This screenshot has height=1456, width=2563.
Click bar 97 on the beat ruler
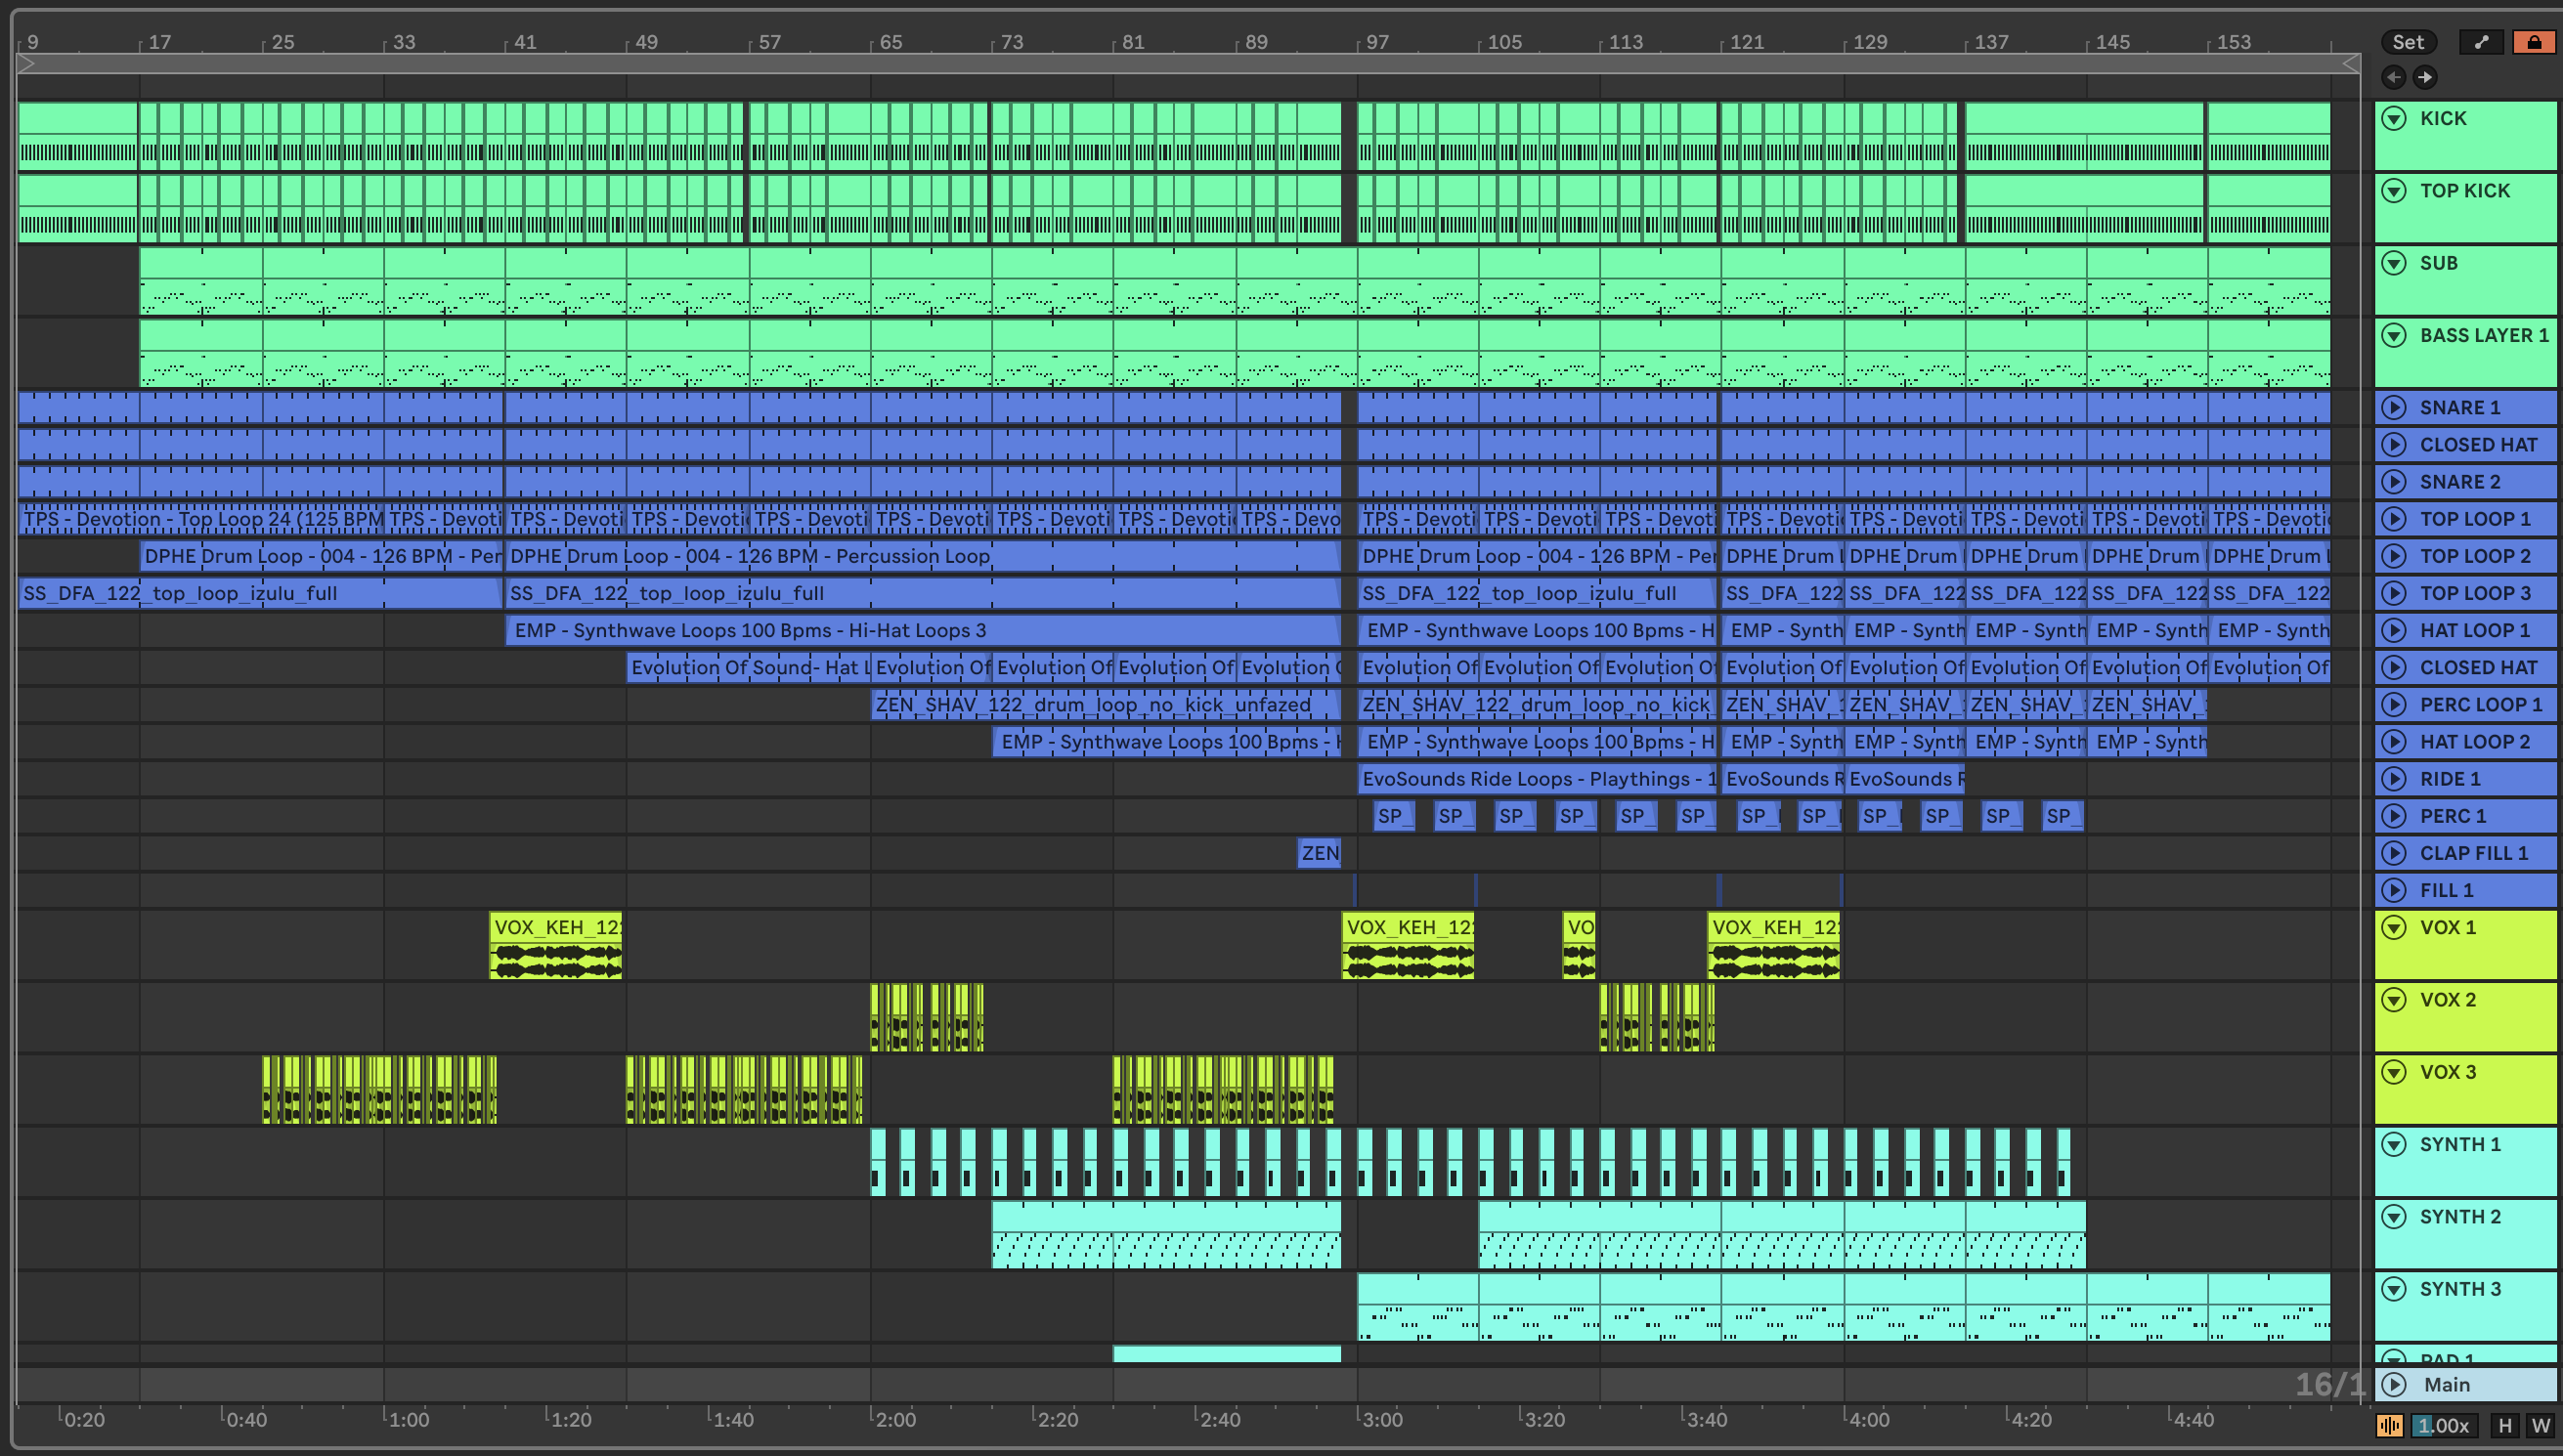coord(1377,42)
